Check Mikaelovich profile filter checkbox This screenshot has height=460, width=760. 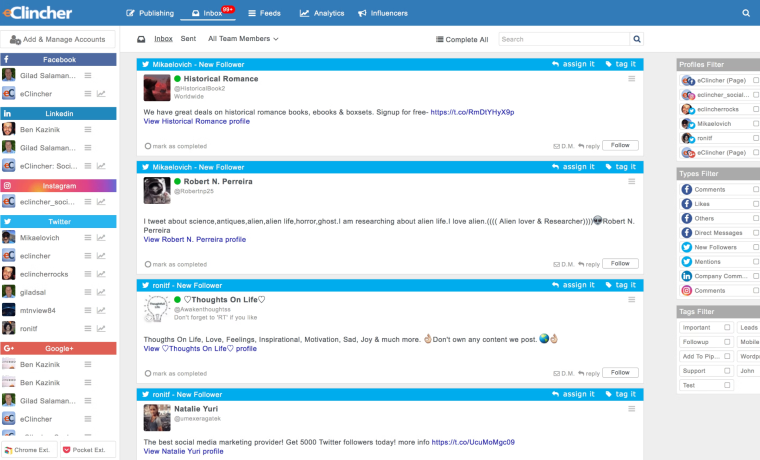(x=756, y=124)
